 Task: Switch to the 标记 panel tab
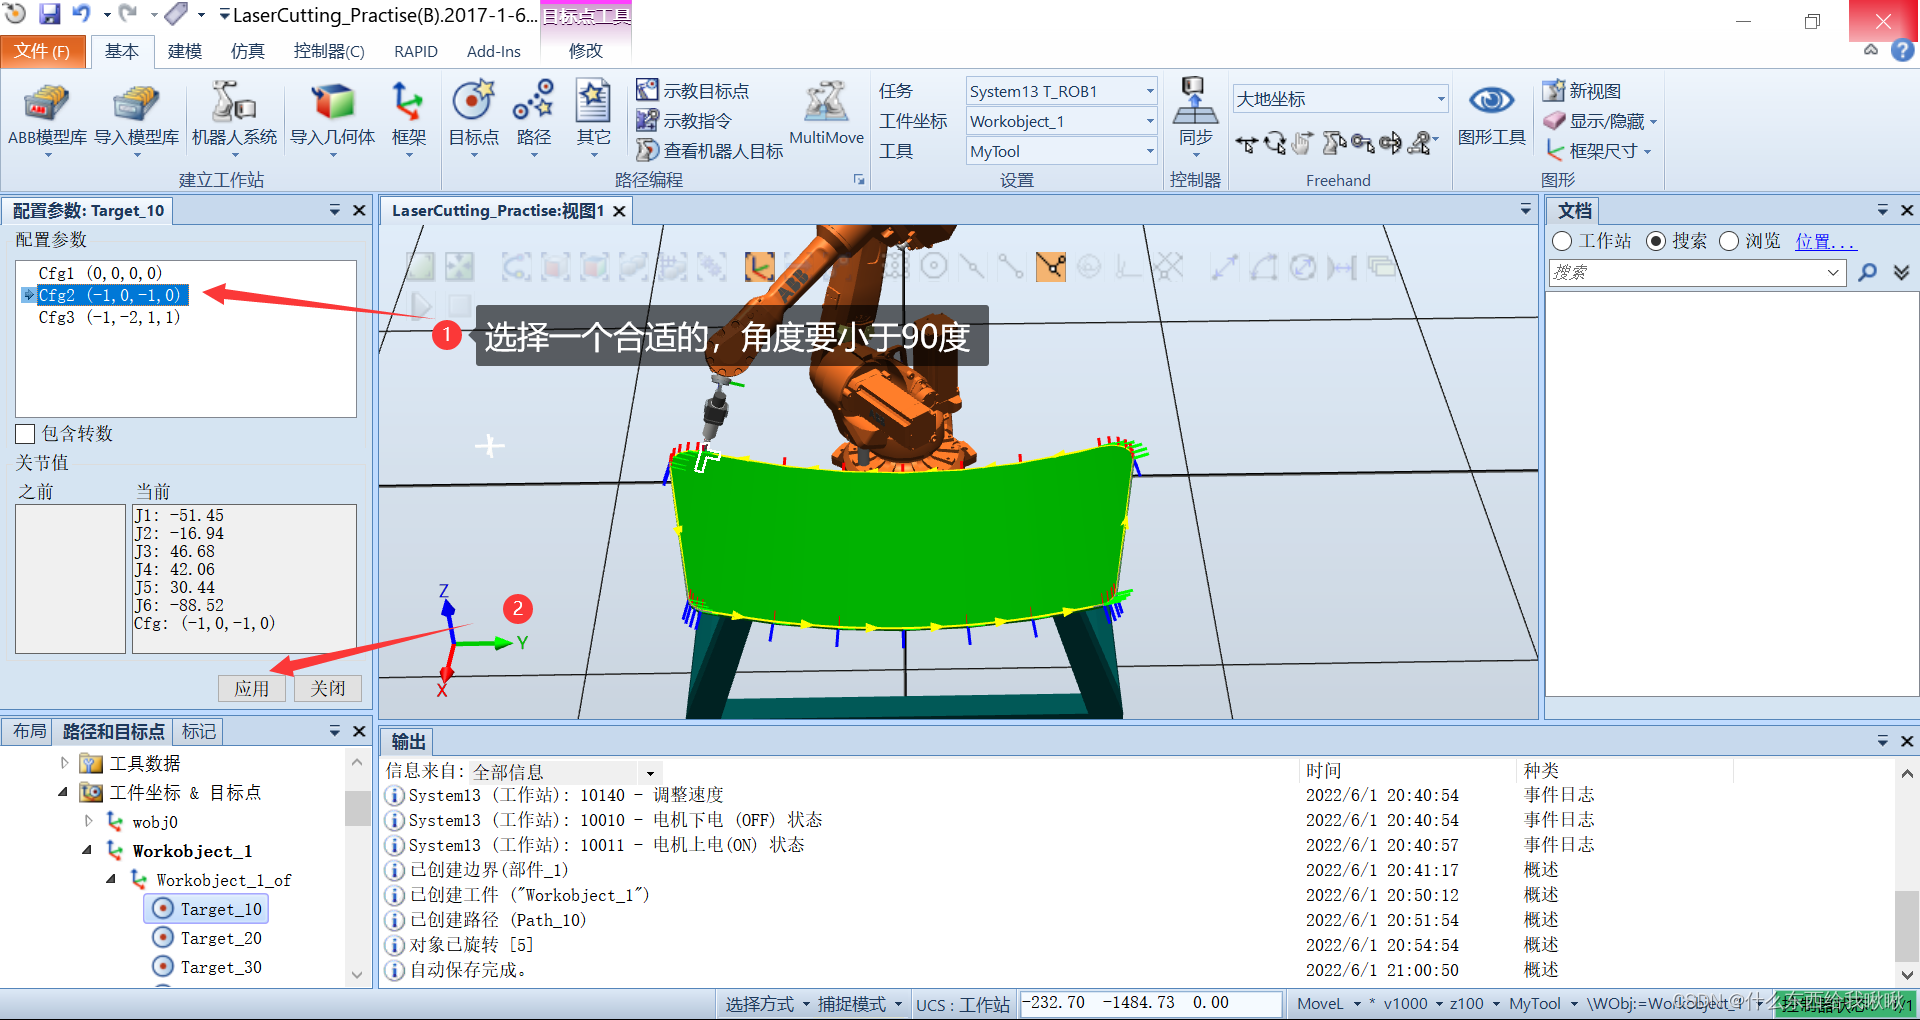(198, 732)
